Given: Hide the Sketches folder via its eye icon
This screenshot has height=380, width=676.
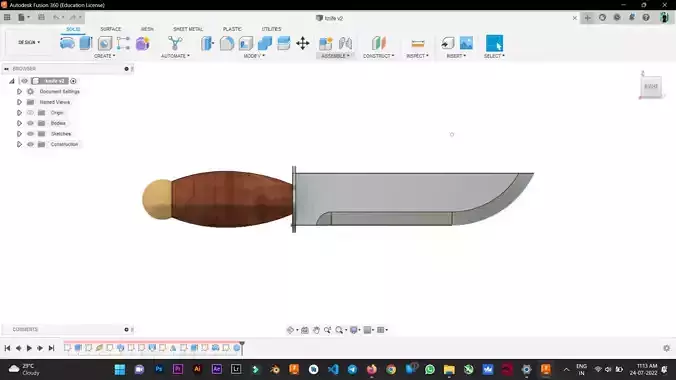Looking at the screenshot, I should (x=30, y=134).
